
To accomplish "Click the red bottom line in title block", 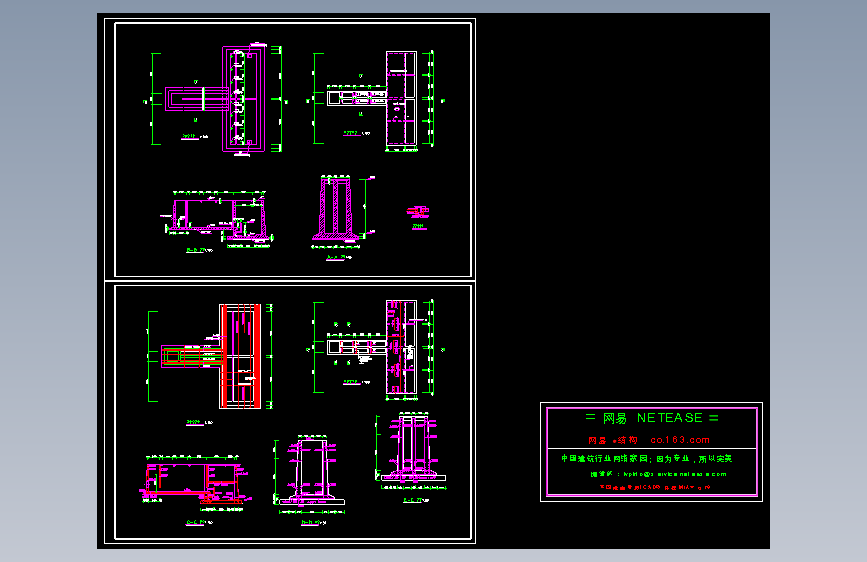I will tap(655, 487).
